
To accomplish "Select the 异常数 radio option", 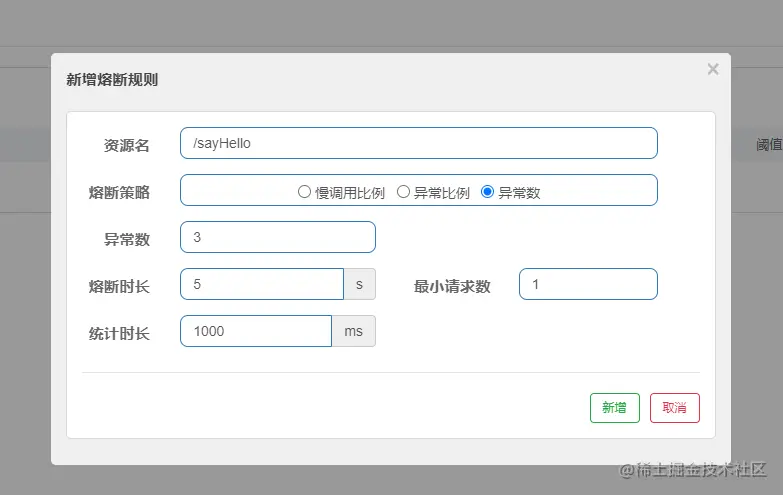I will click(487, 192).
